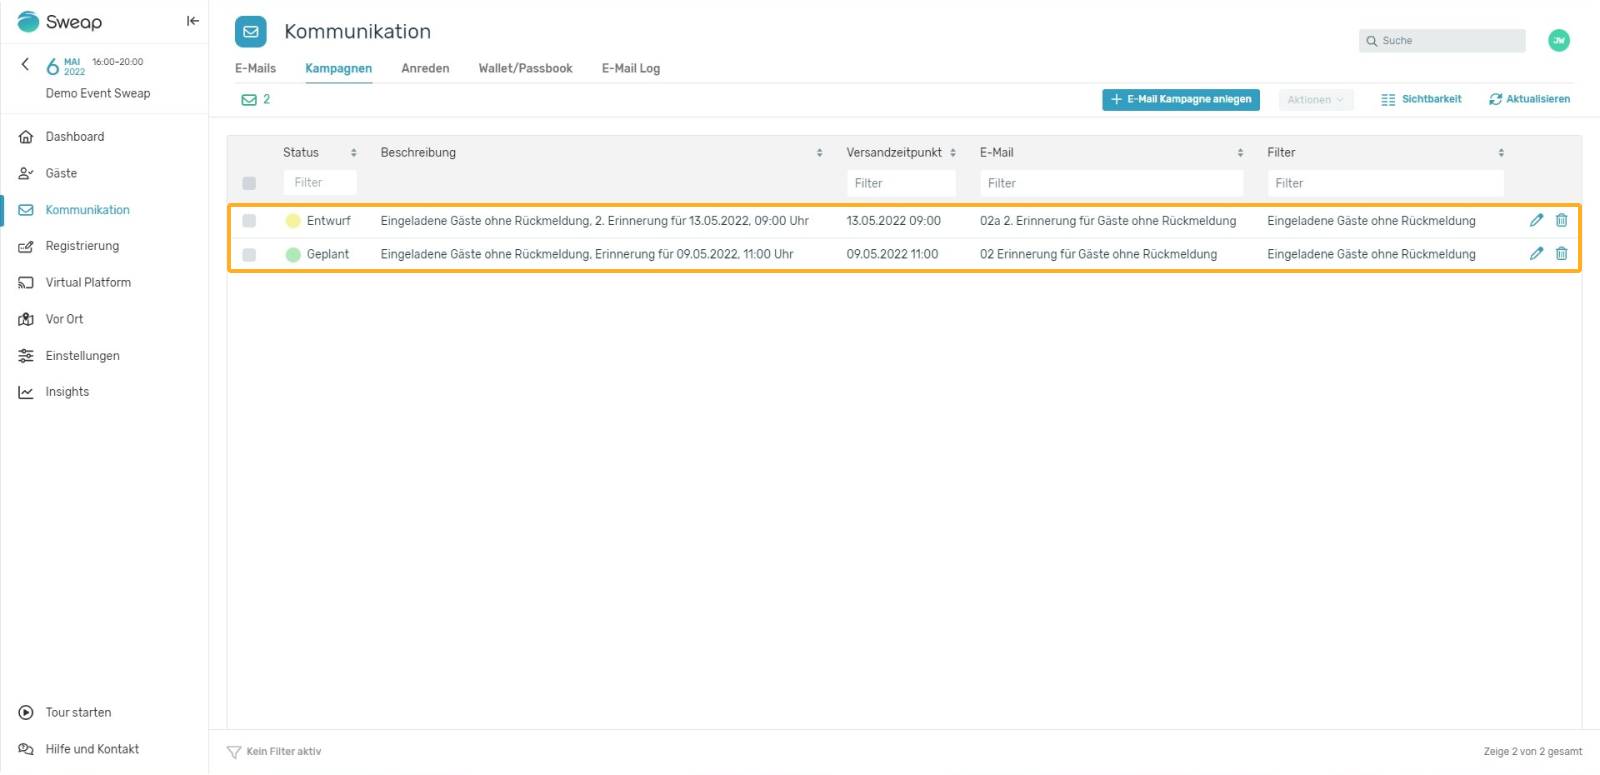Open the E-Mail Log tab
This screenshot has width=1600, height=775.
pyautogui.click(x=631, y=69)
